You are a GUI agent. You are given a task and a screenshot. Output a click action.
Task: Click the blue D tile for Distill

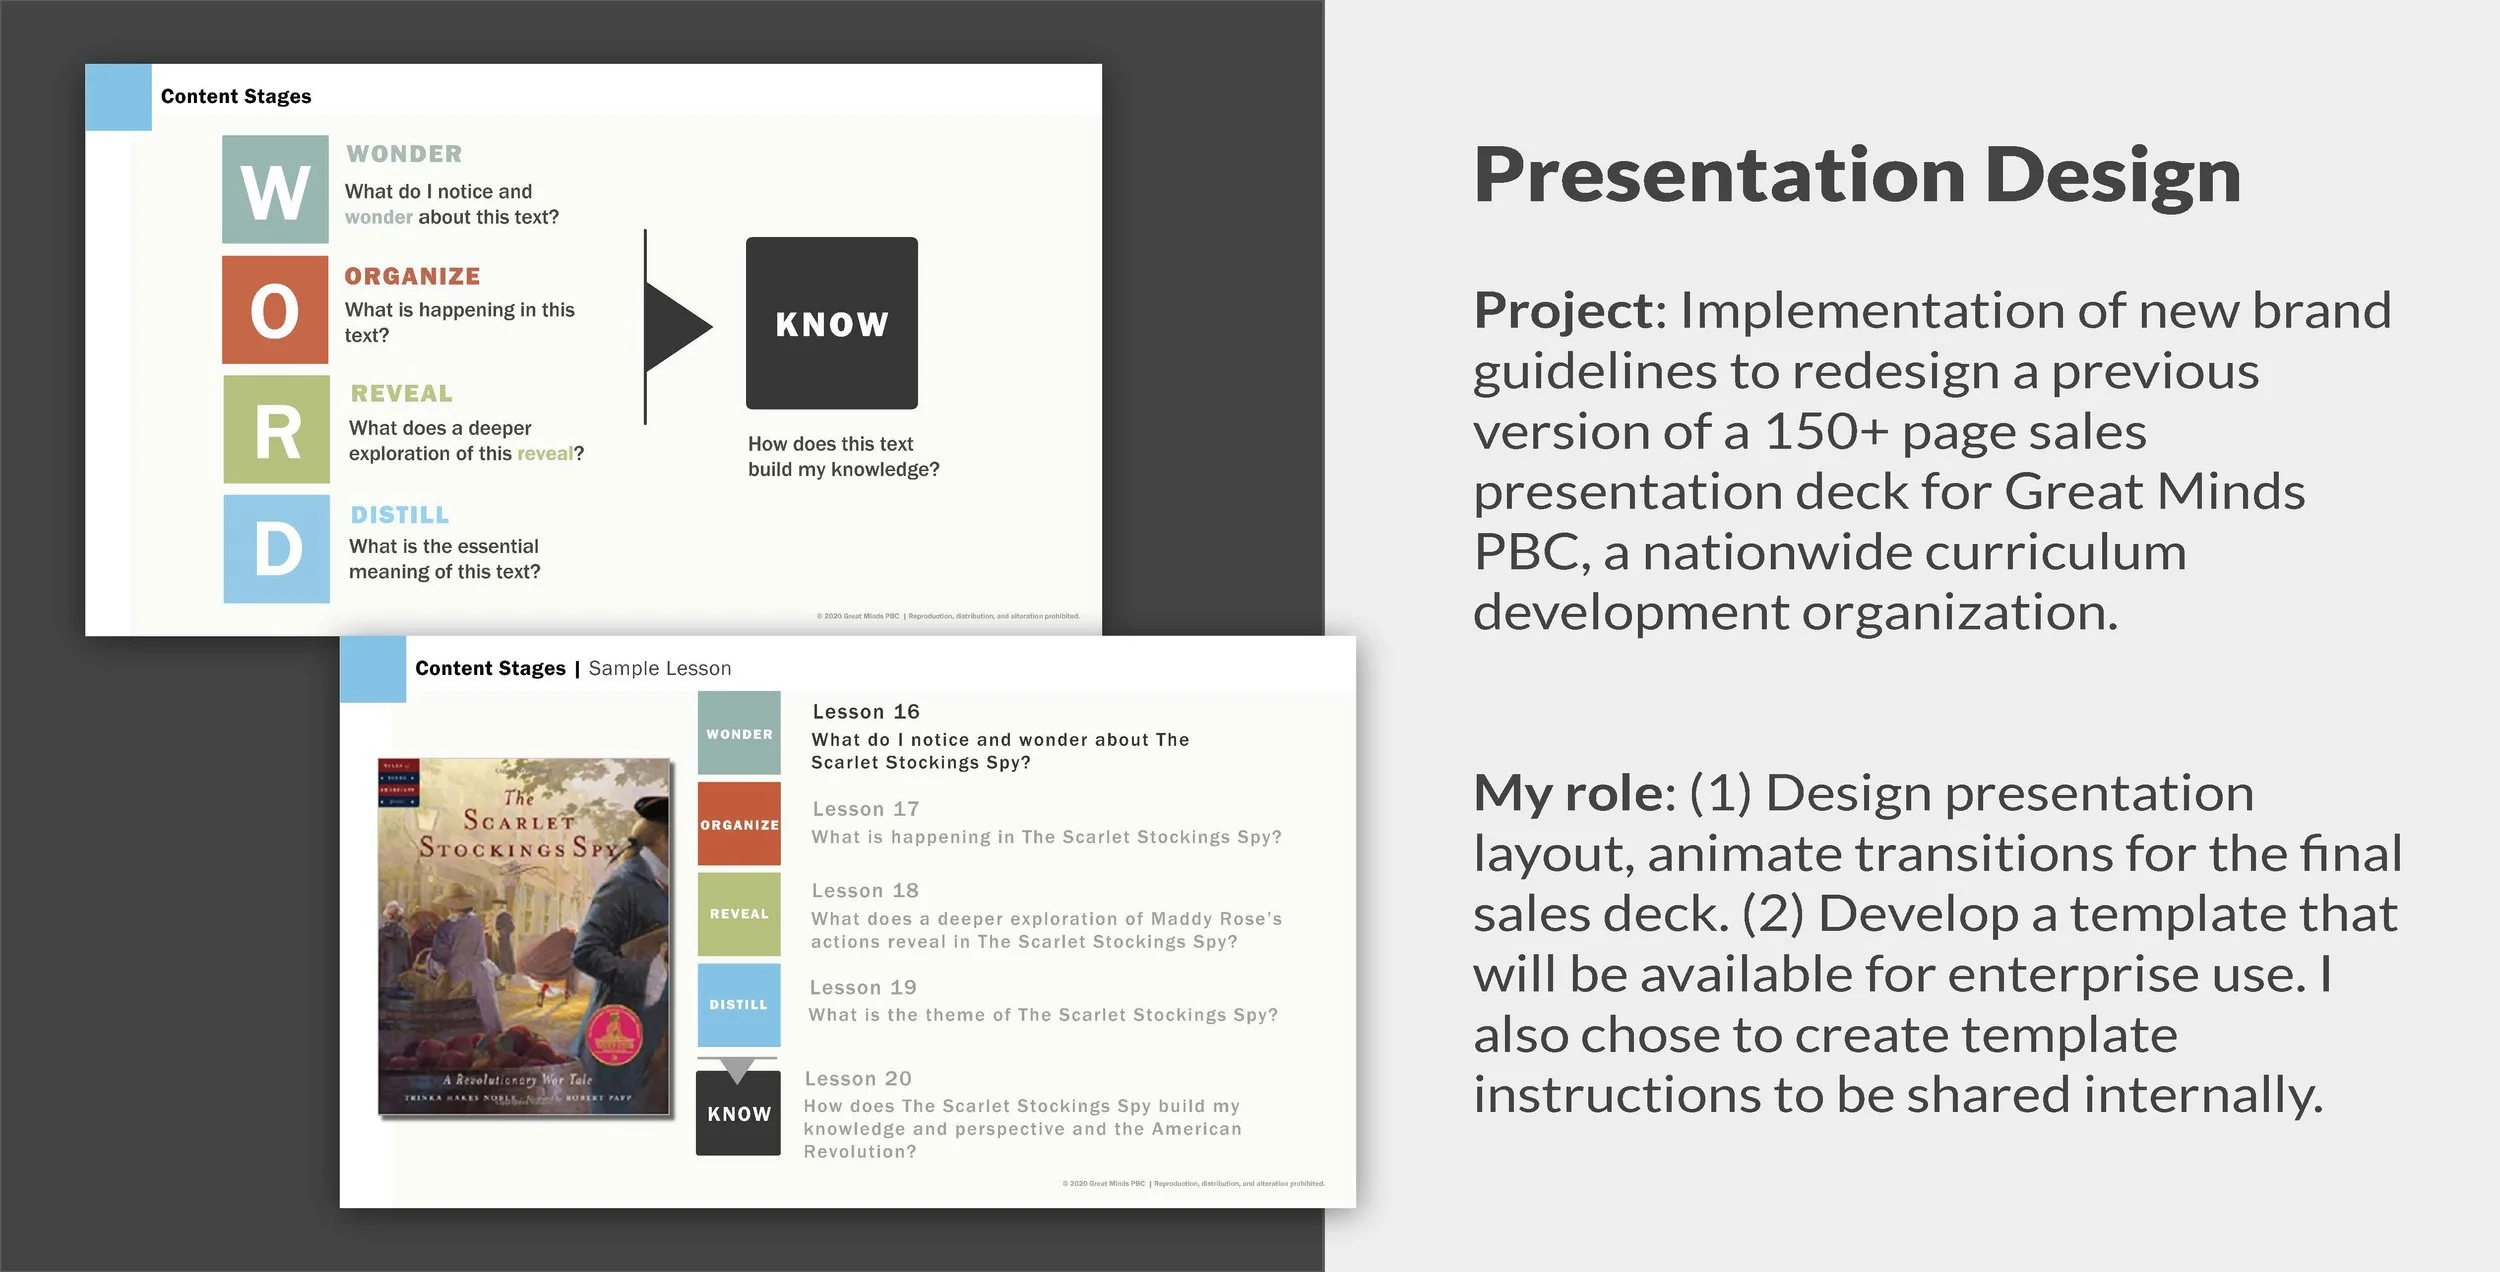[276, 549]
